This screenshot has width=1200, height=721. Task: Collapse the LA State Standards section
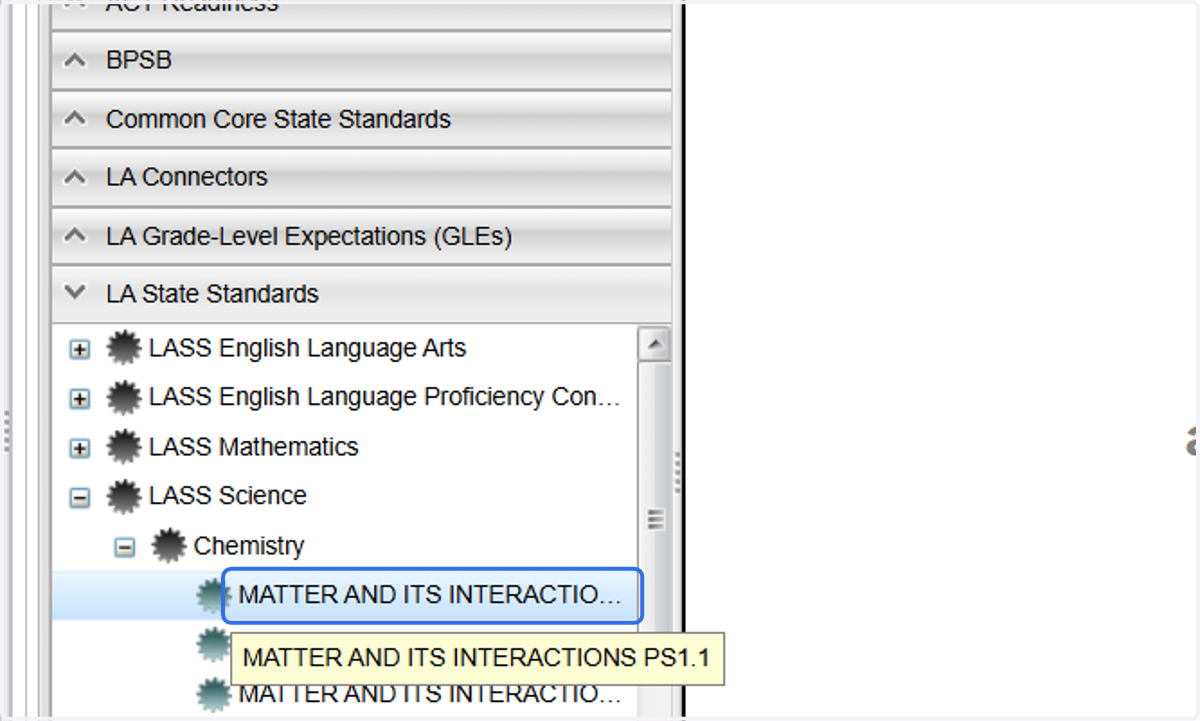[x=361, y=294]
